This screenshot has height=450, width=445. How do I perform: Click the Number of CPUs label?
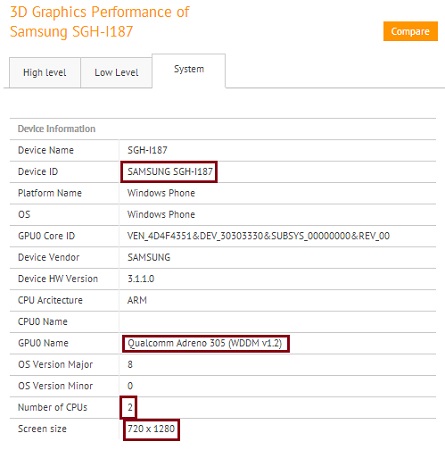pos(53,407)
